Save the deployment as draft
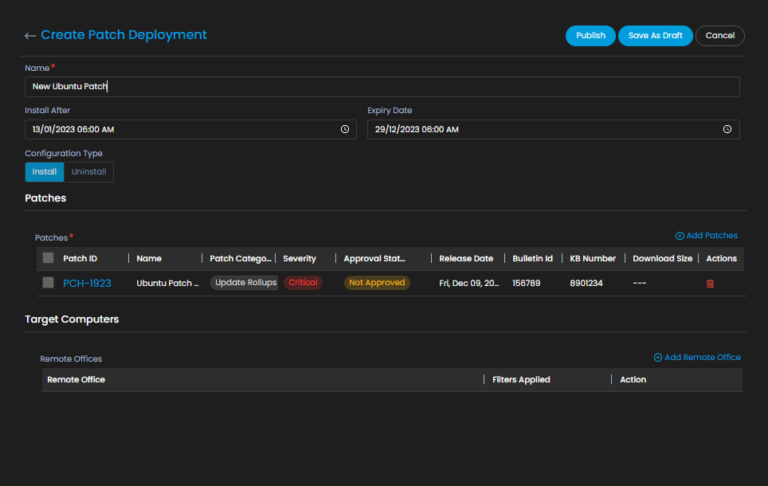 656,36
